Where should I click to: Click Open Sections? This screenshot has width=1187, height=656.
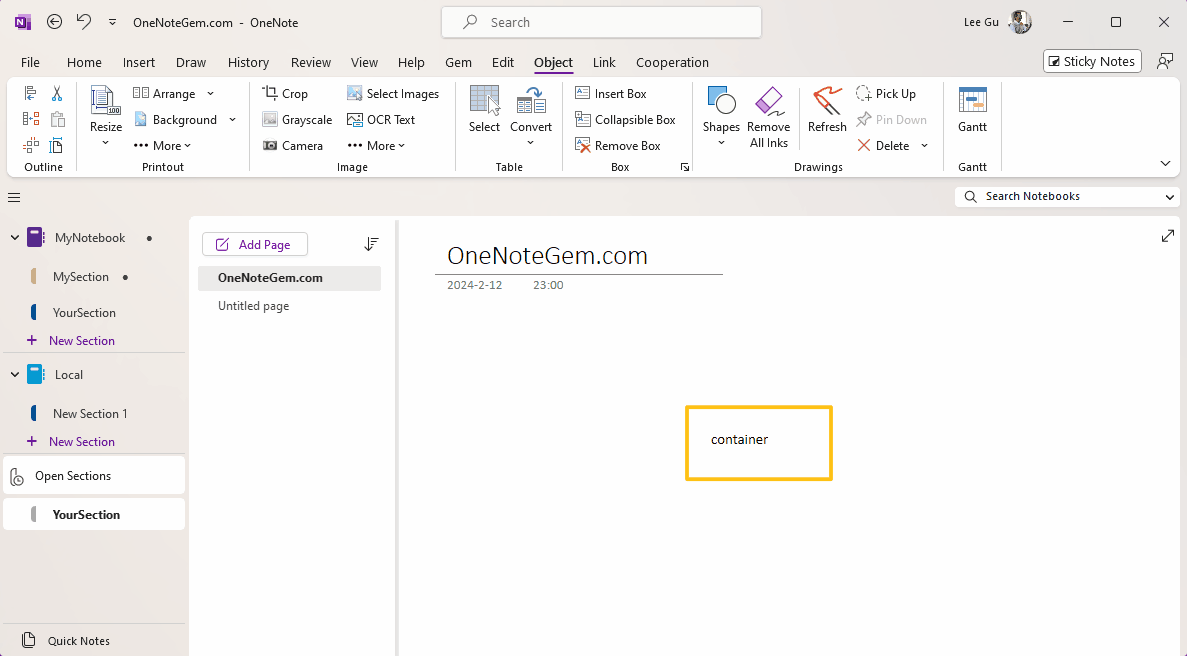94,476
